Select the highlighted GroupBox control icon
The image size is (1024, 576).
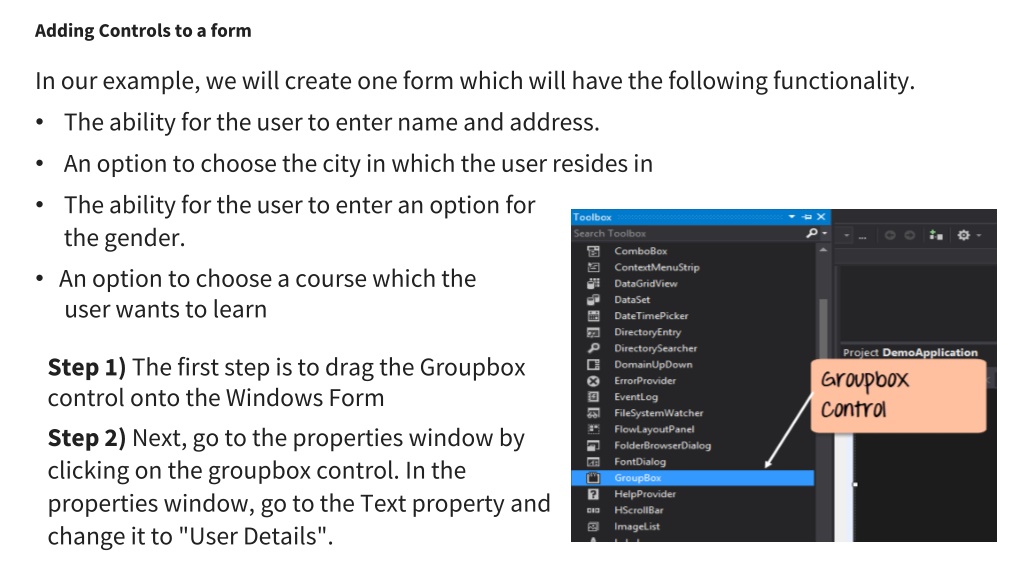coord(593,478)
